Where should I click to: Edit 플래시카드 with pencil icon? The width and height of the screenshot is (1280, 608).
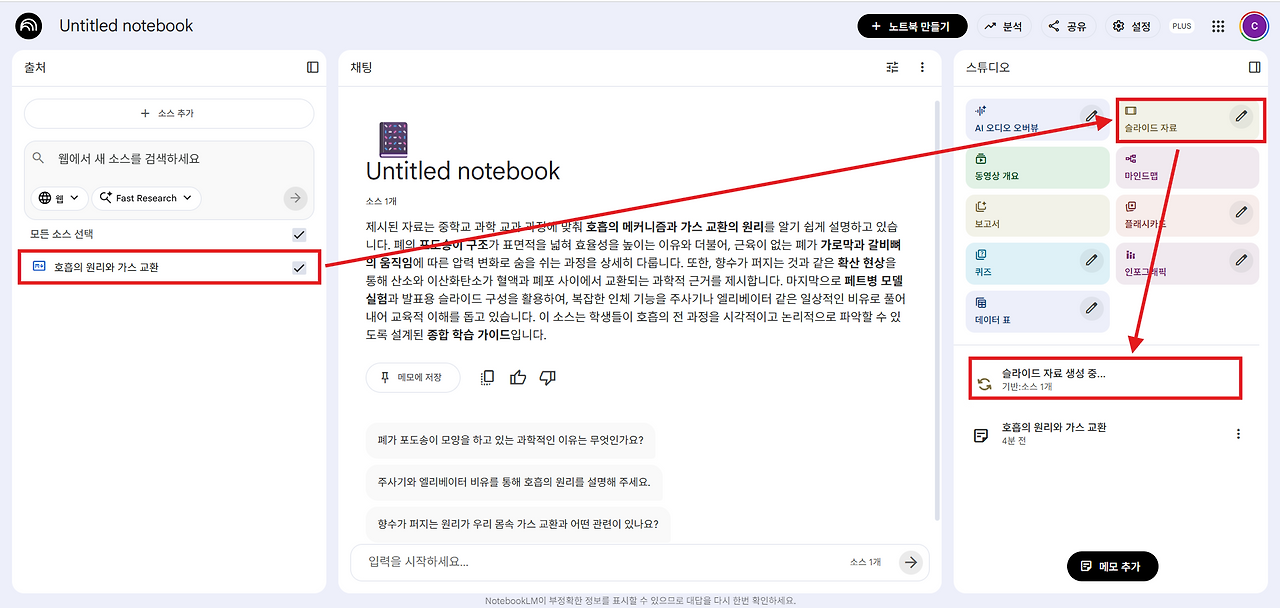(x=1241, y=212)
